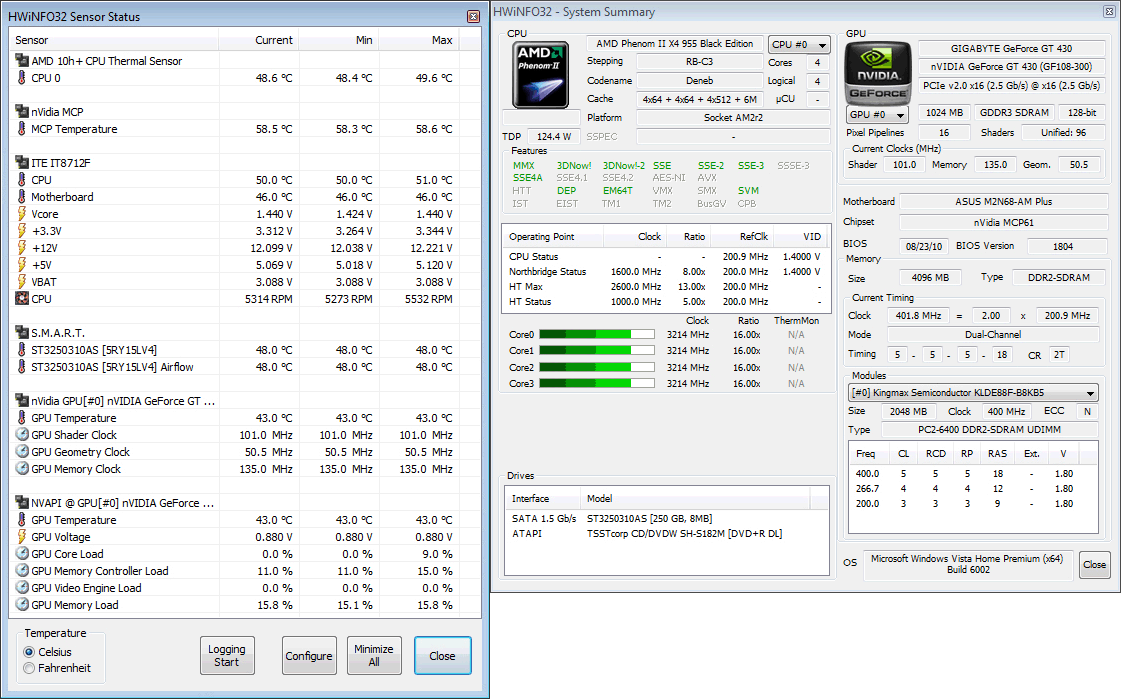Click the GPU Shader Clock icon
The width and height of the screenshot is (1121, 699).
pyautogui.click(x=22, y=435)
